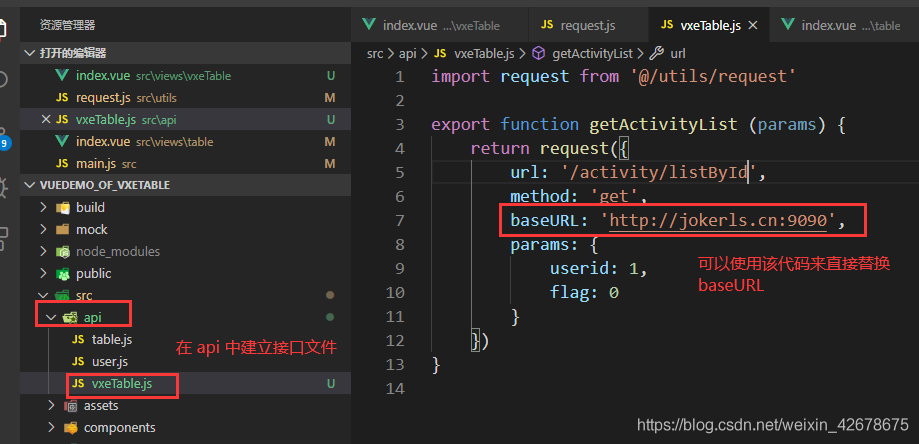Image resolution: width=919 pixels, height=444 pixels.
Task: Open the http://jokerls.cn:9090 link in code
Action: (x=718, y=220)
